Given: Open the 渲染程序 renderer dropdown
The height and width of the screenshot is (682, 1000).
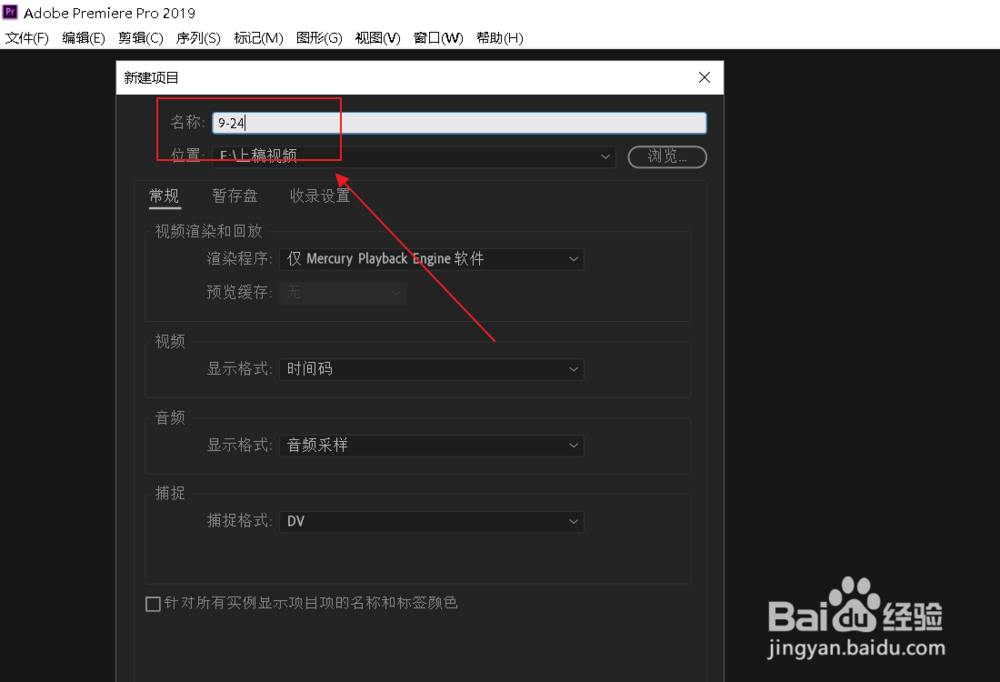Looking at the screenshot, I should pos(432,258).
